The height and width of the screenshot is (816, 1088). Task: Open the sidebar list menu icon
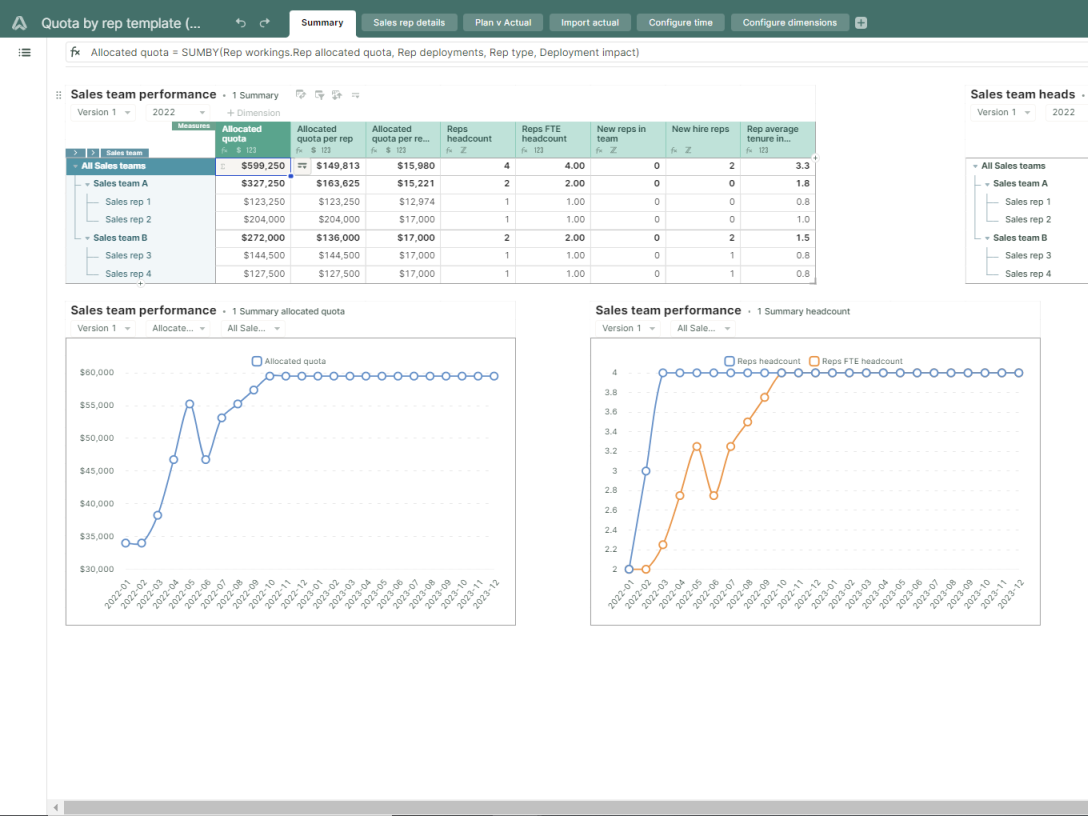[24, 52]
